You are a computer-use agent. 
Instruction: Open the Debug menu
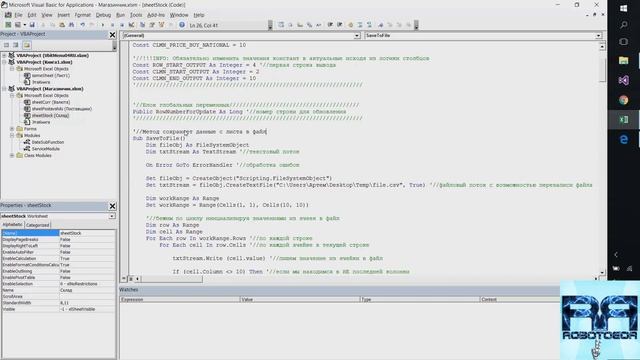103,15
